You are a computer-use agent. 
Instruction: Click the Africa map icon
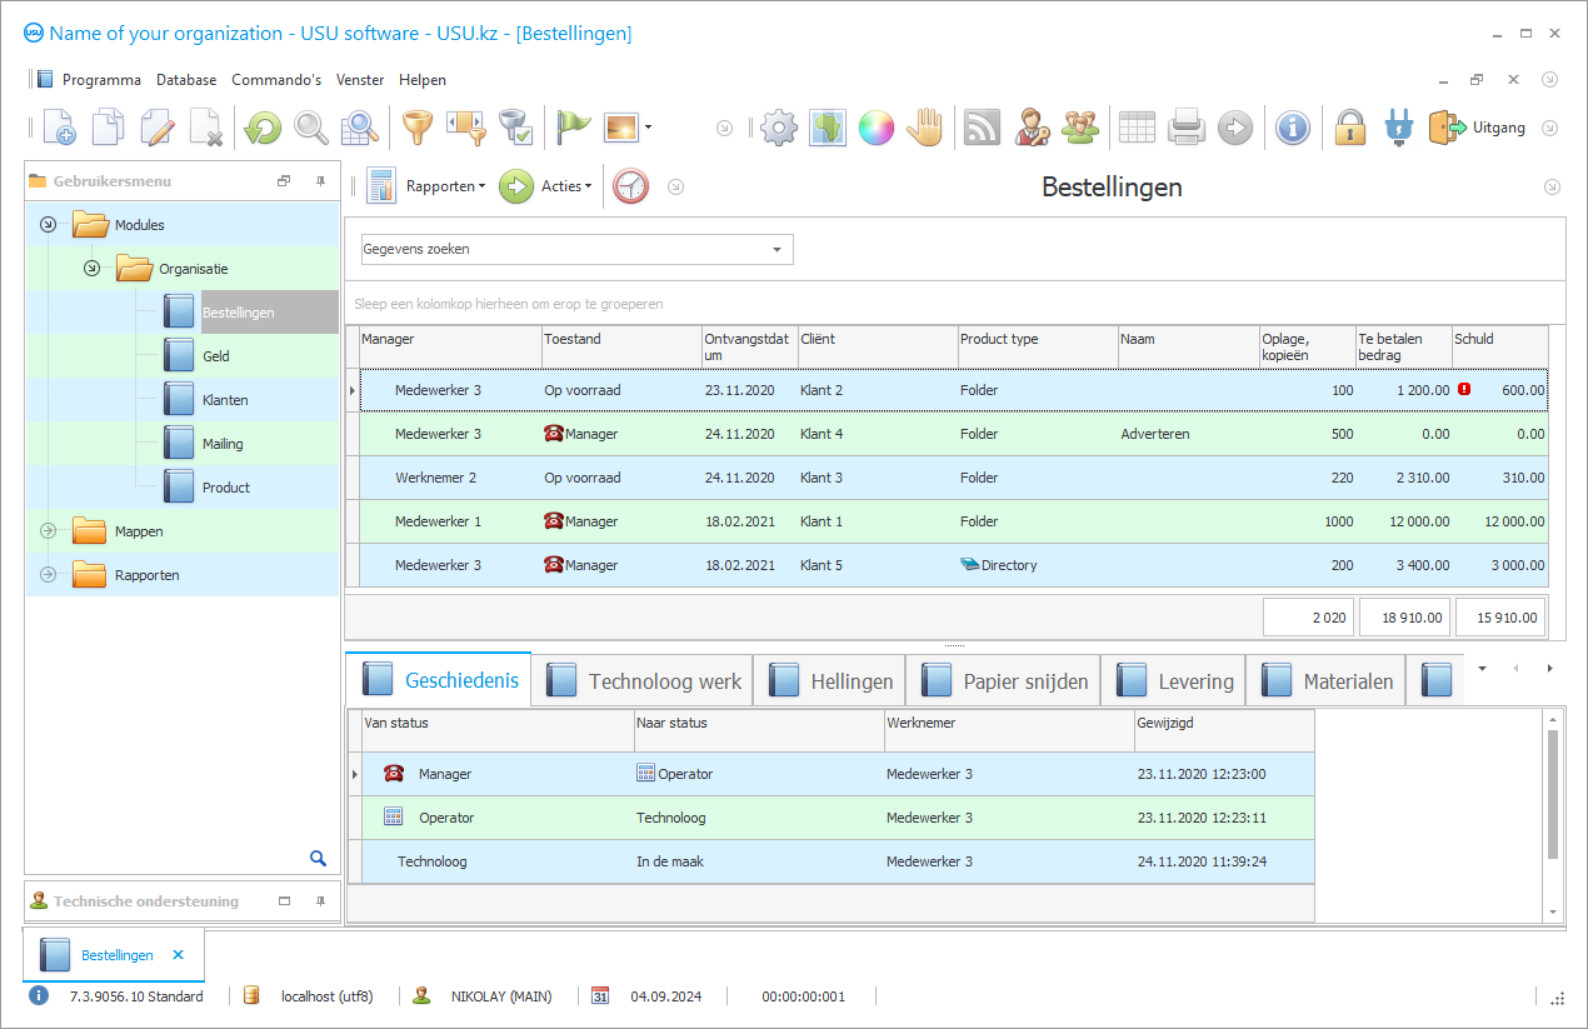(x=828, y=128)
